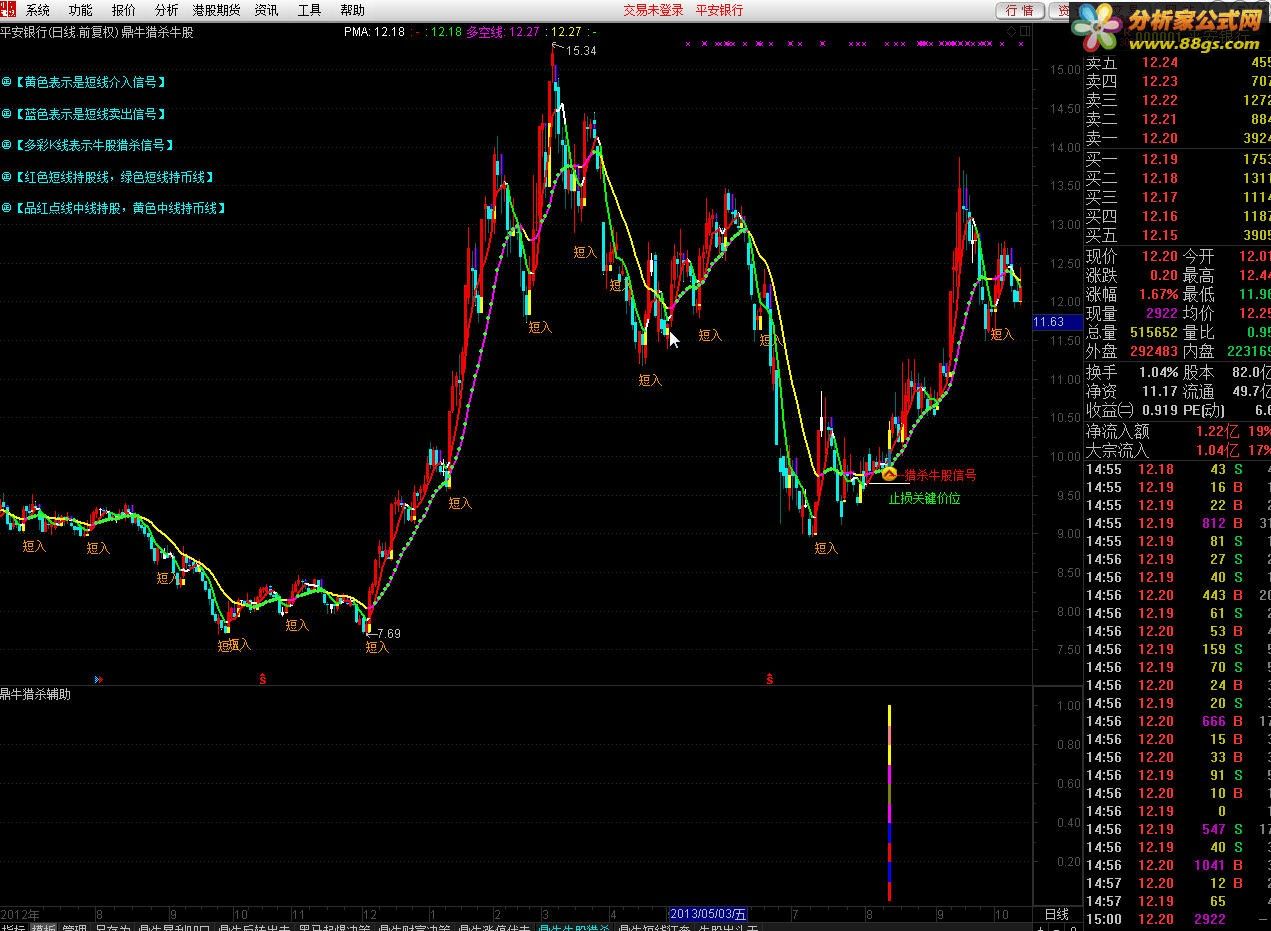Click the 大宗流入 1.04亿 row
The width and height of the screenshot is (1271, 931).
(1177, 450)
